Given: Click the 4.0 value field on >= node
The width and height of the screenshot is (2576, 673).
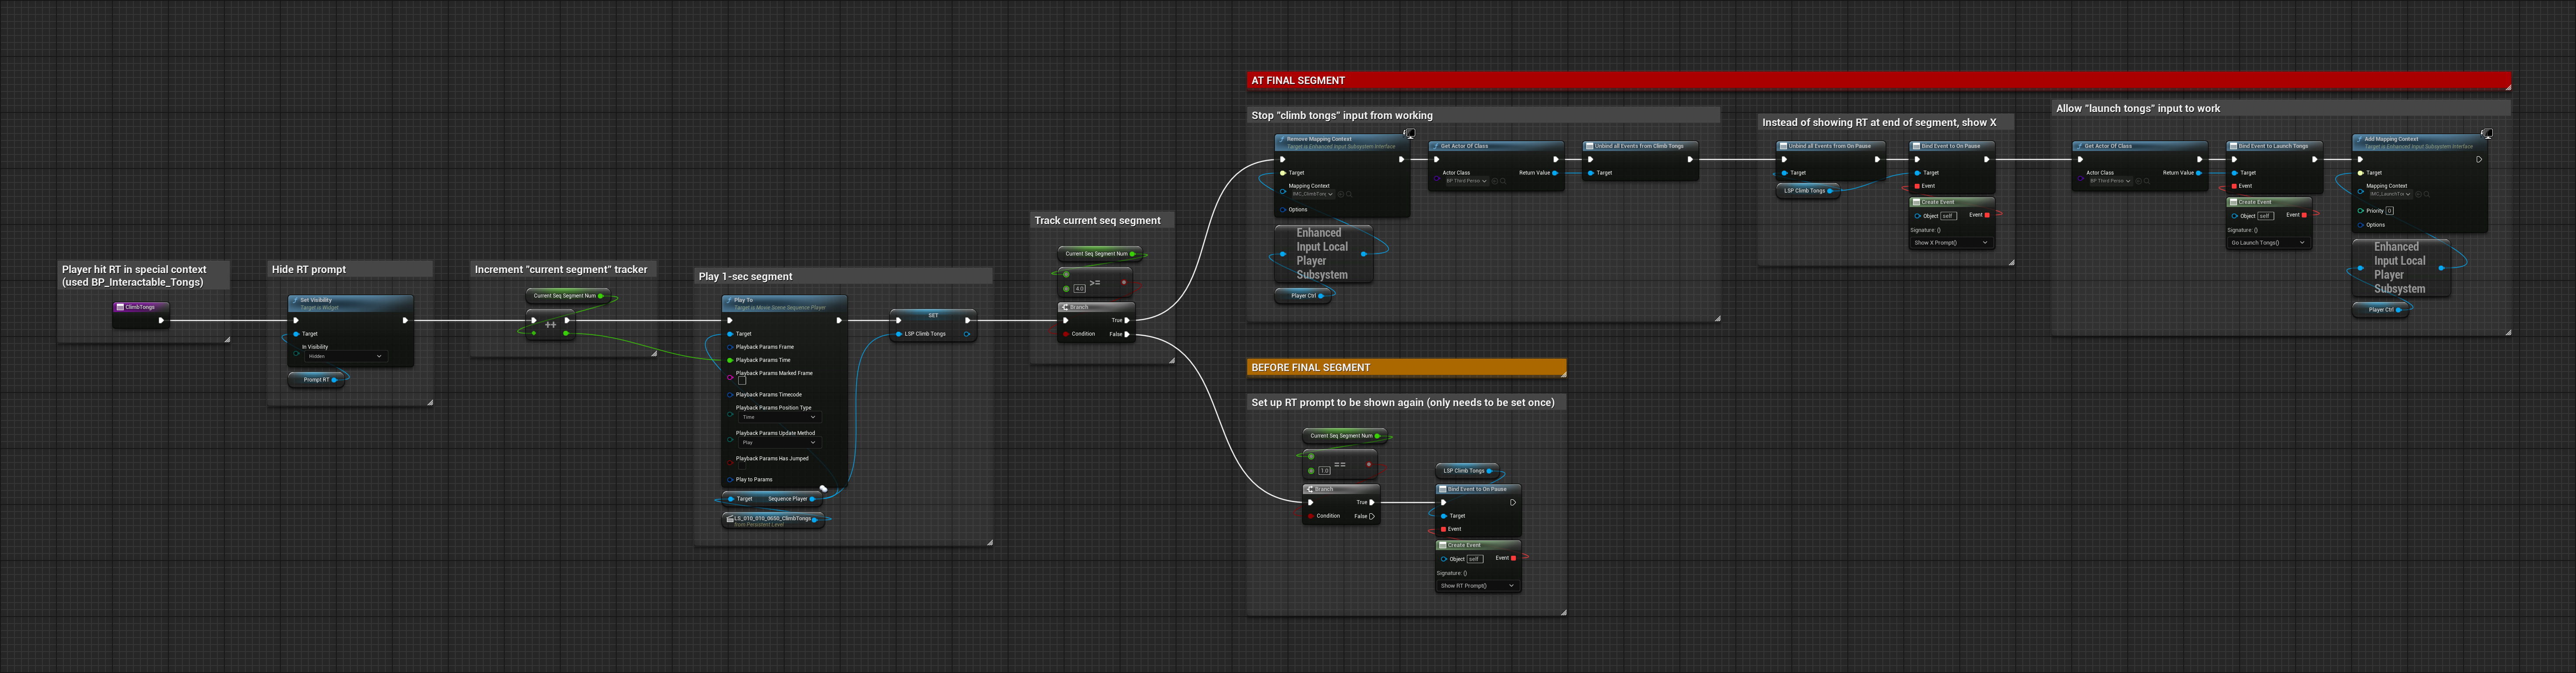Looking at the screenshot, I should click(1079, 288).
